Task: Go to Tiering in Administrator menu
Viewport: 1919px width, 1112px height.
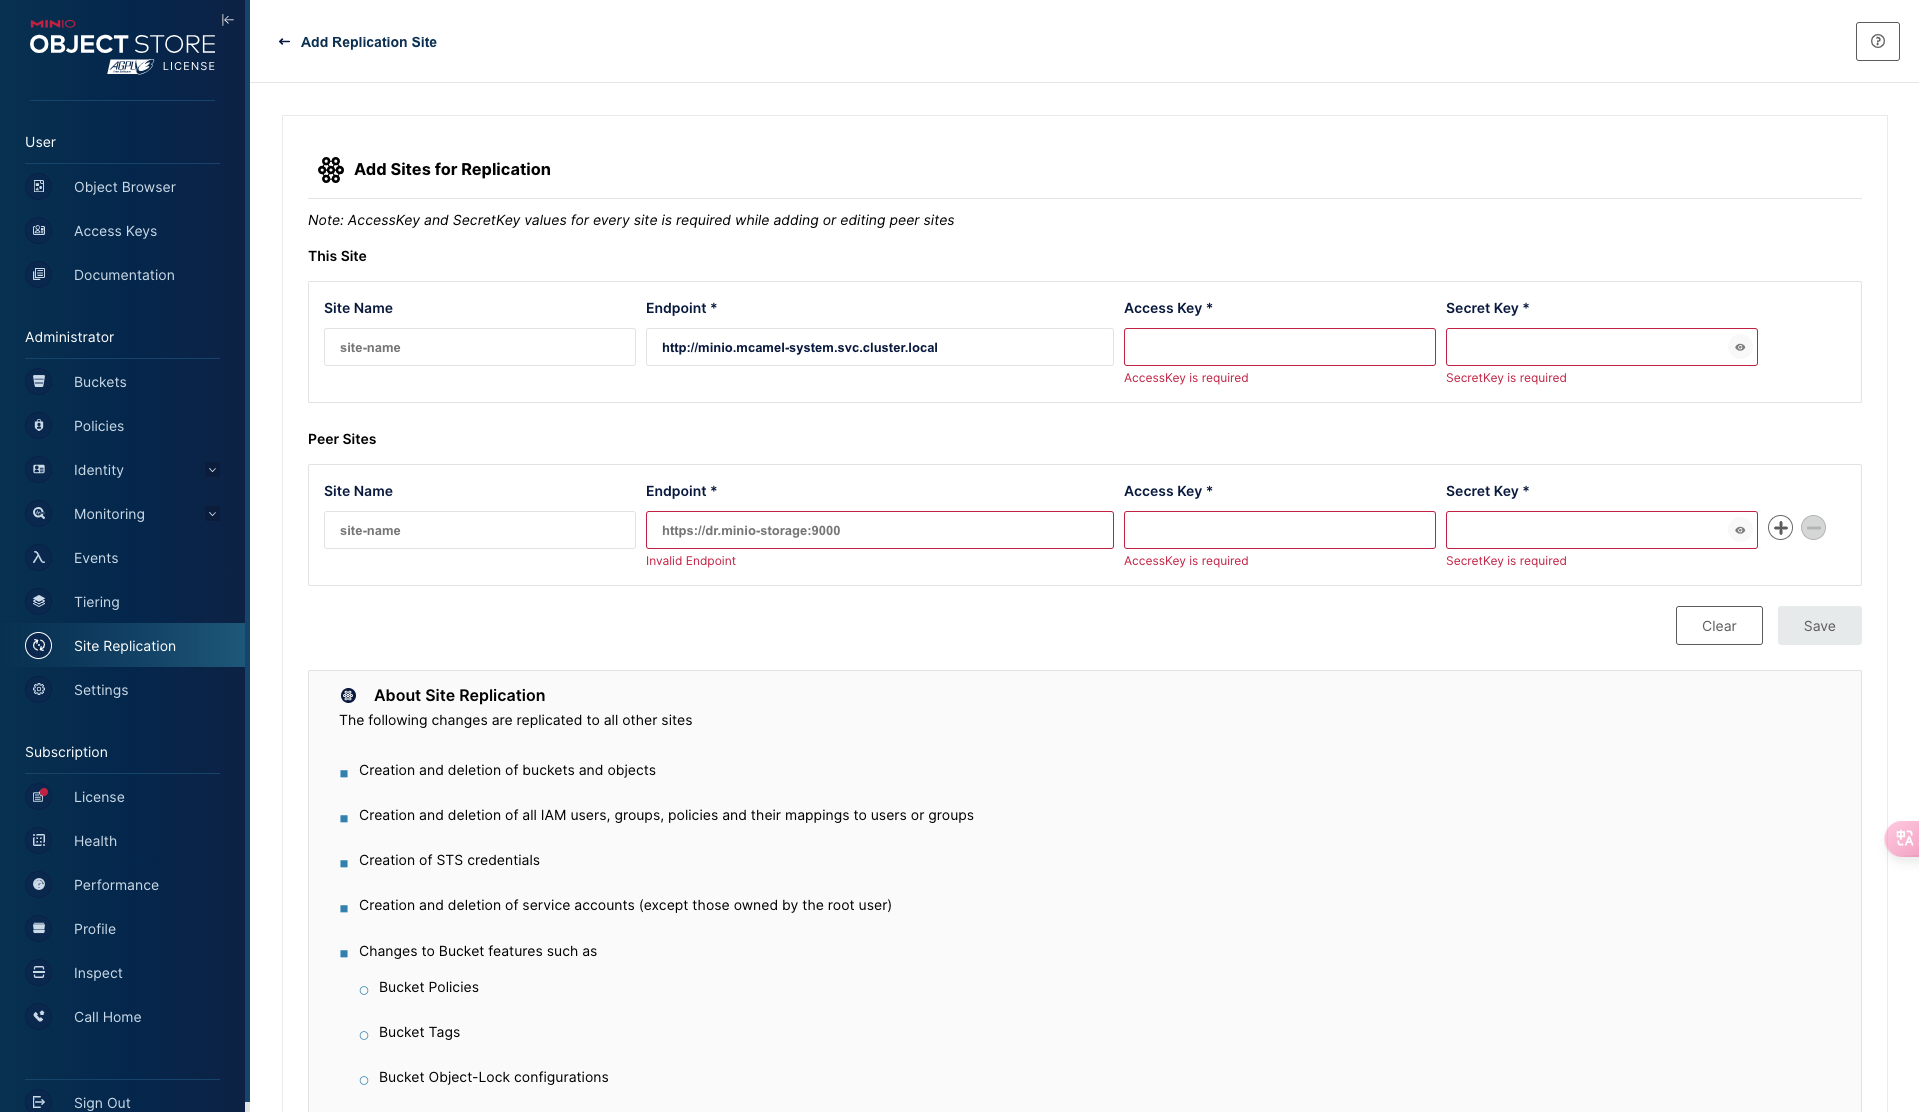Action: coord(96,602)
